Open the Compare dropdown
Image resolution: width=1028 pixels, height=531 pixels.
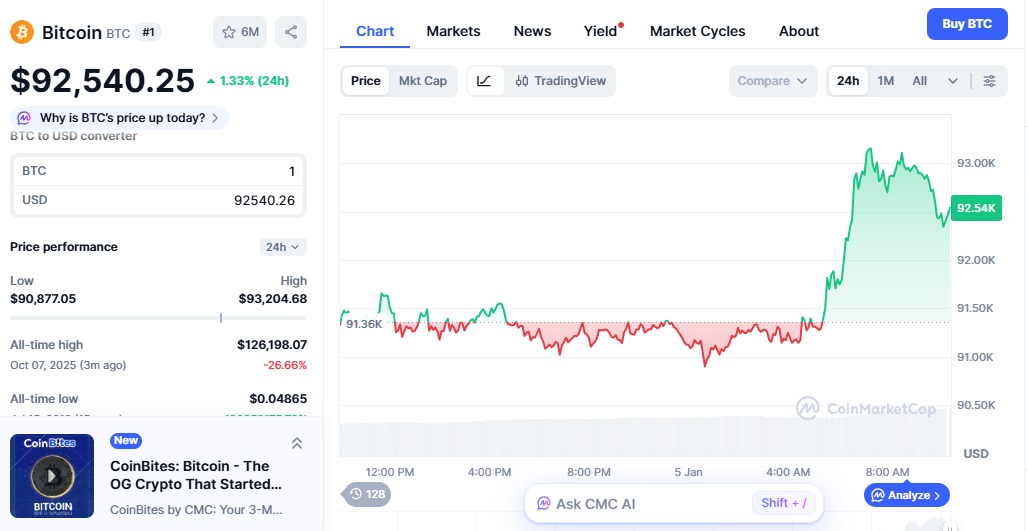click(772, 81)
